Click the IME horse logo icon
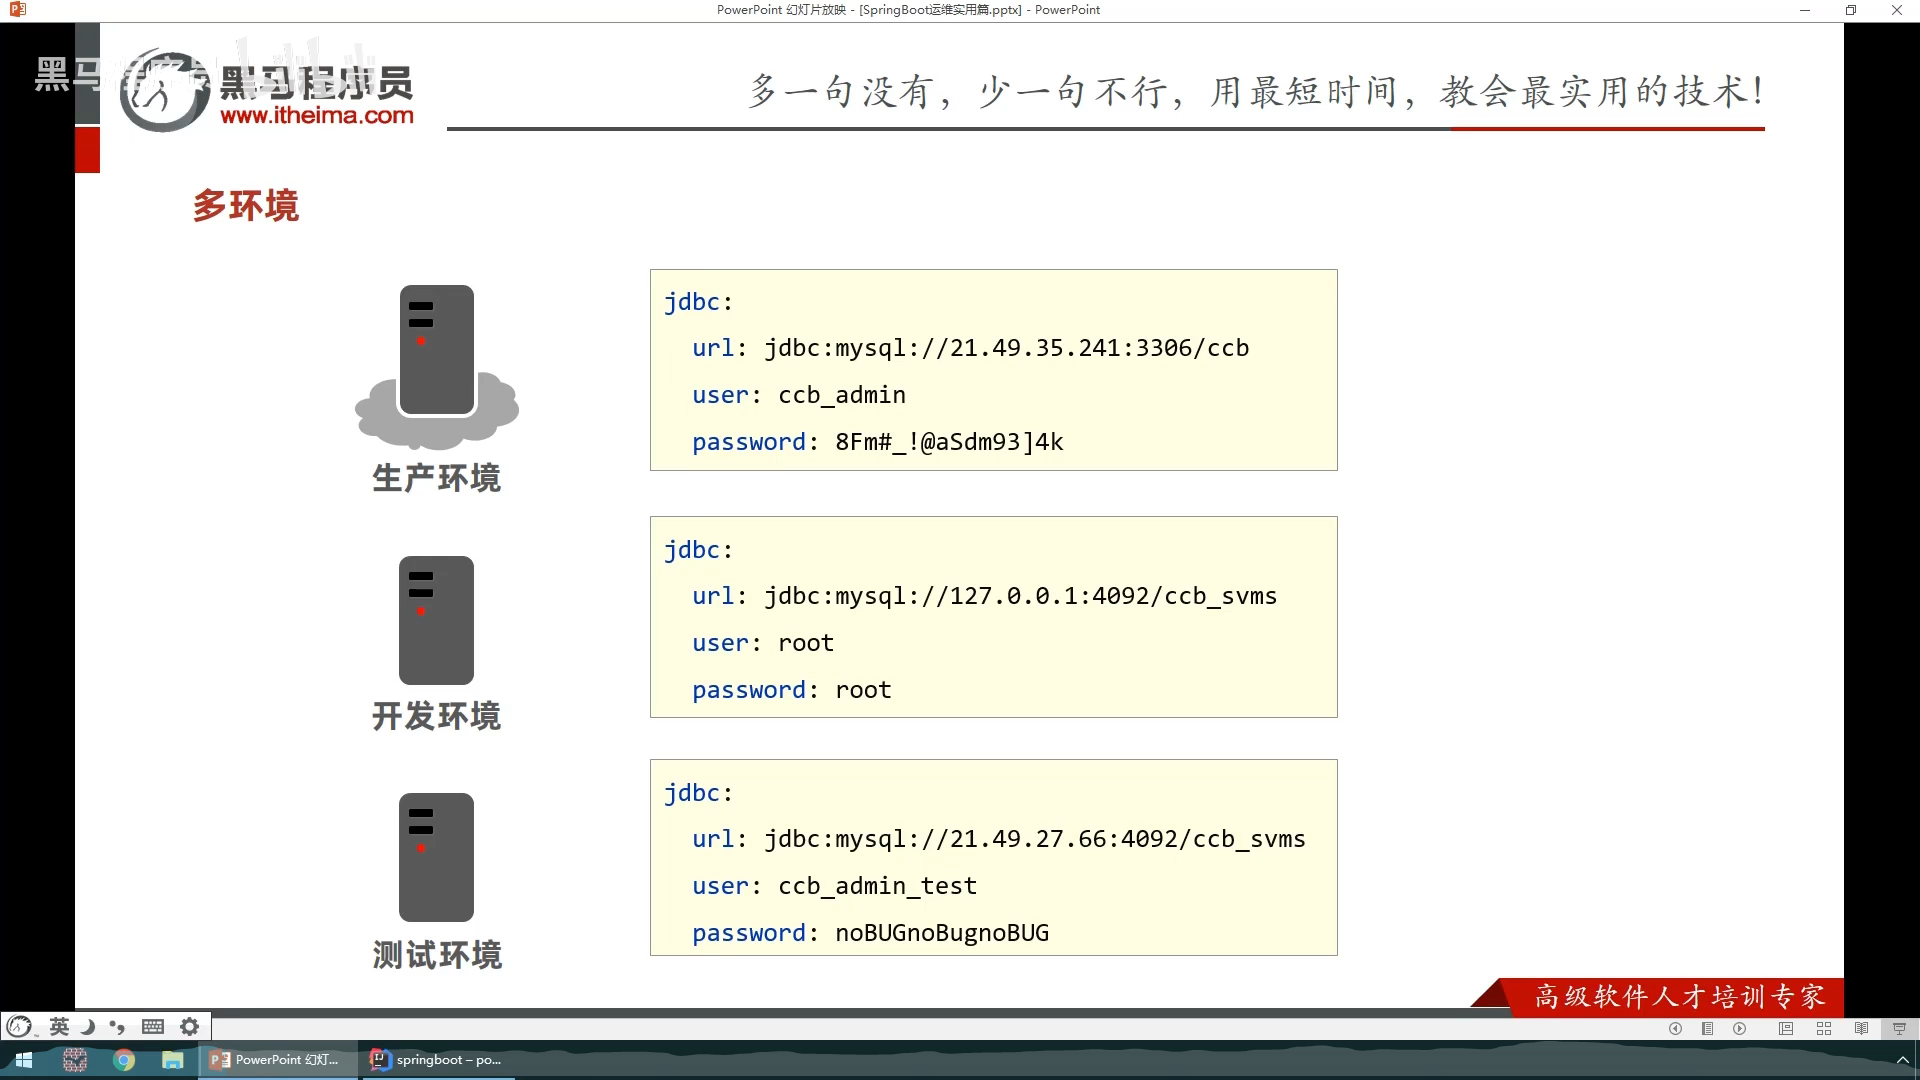The height and width of the screenshot is (1080, 1920). (x=19, y=1026)
